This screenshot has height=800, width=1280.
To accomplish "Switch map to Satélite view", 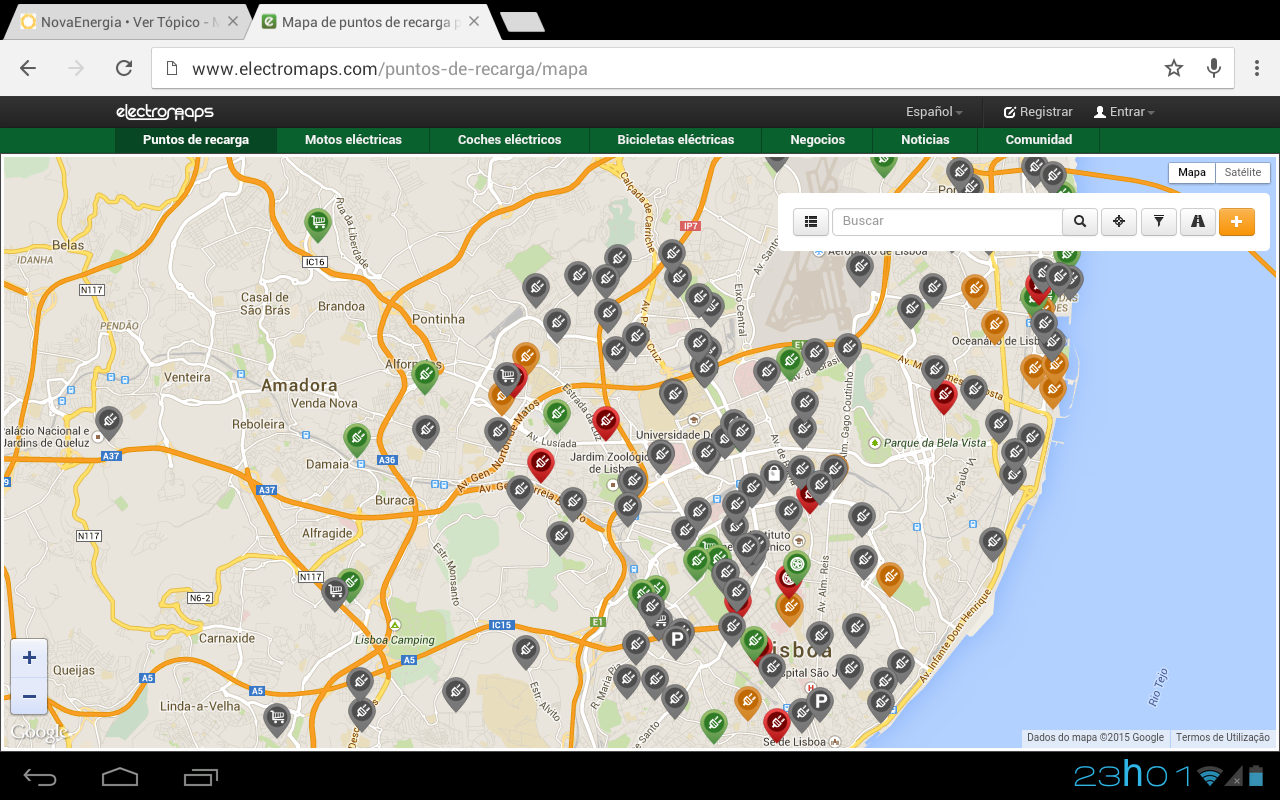I will click(x=1243, y=173).
